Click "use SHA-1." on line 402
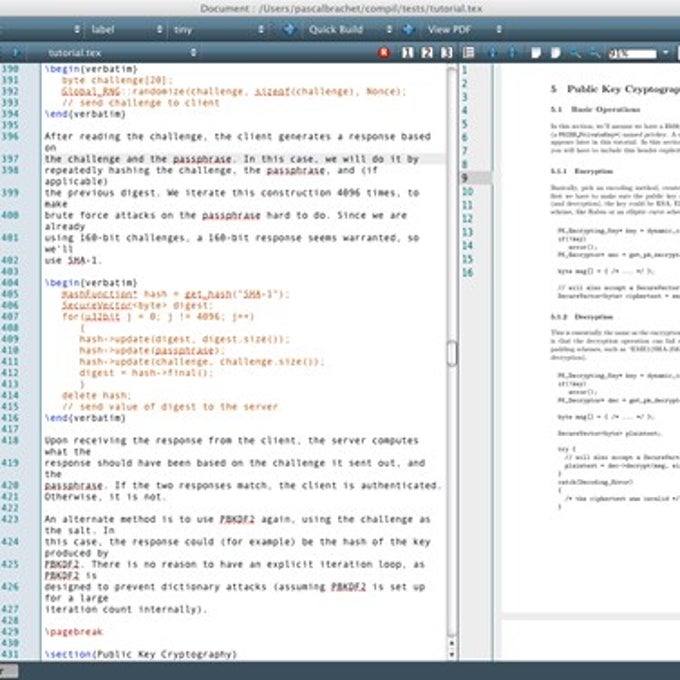 (73, 261)
